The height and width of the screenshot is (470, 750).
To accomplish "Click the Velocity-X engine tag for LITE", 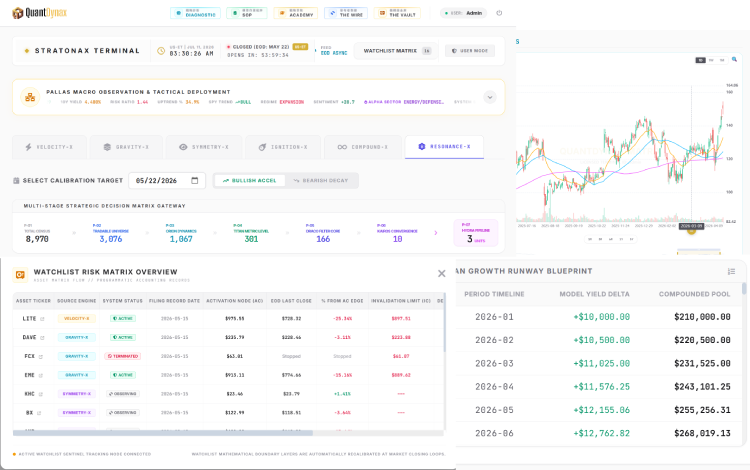I will pyautogui.click(x=77, y=318).
